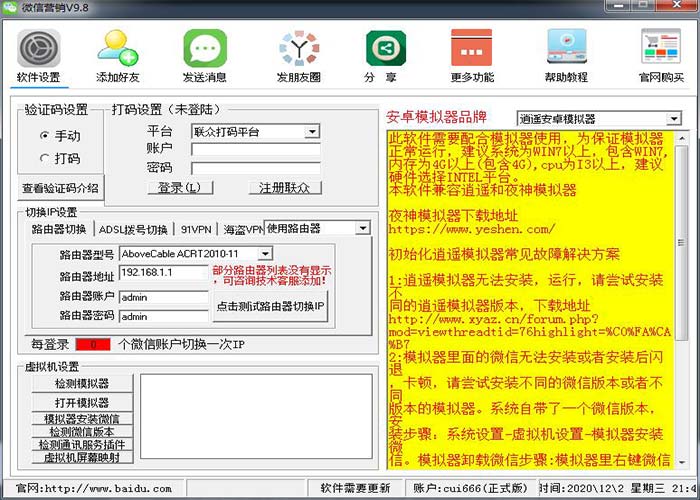The height and width of the screenshot is (500, 700).
Task: Click 检测通讯服务插件 button
Action: (82, 445)
